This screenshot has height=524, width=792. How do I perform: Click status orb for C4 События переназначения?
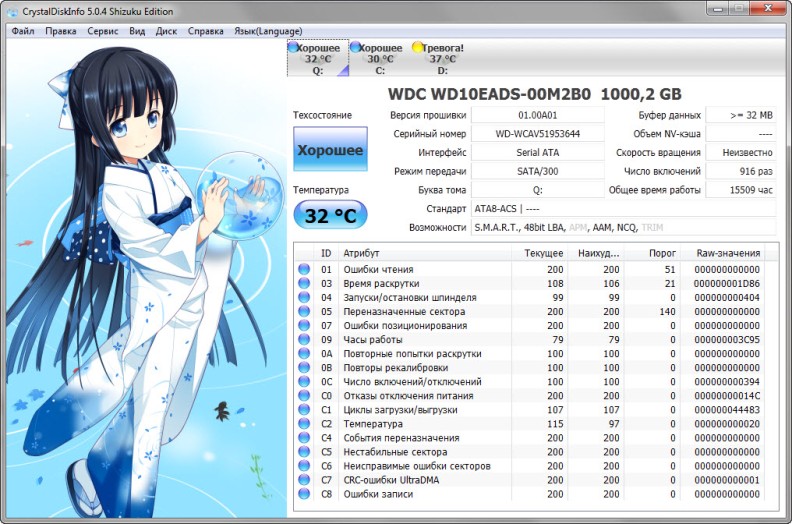click(x=304, y=438)
